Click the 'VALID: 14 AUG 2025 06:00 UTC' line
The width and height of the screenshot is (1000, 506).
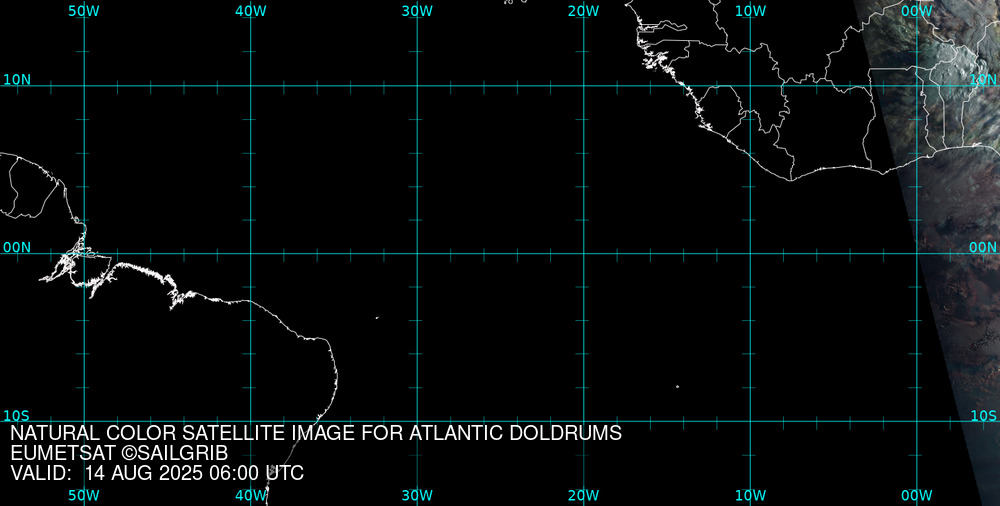coord(158,473)
